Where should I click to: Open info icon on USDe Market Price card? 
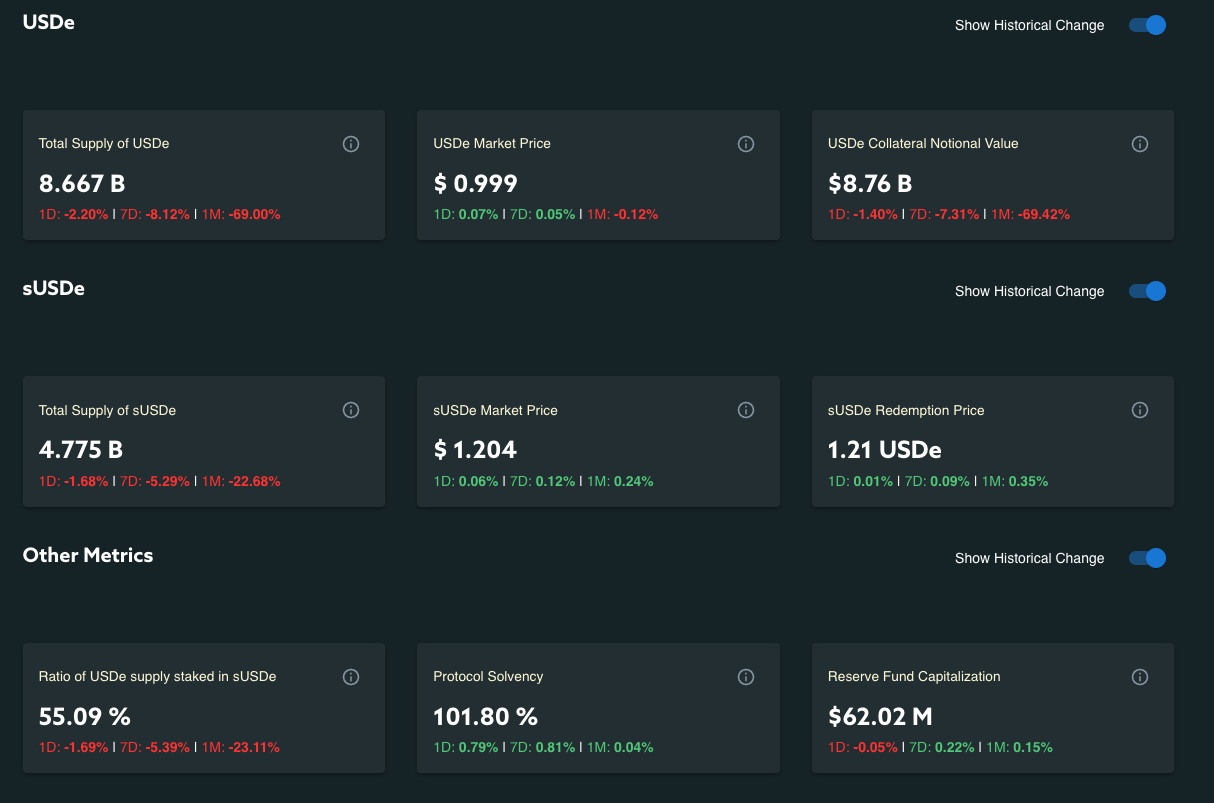tap(745, 144)
